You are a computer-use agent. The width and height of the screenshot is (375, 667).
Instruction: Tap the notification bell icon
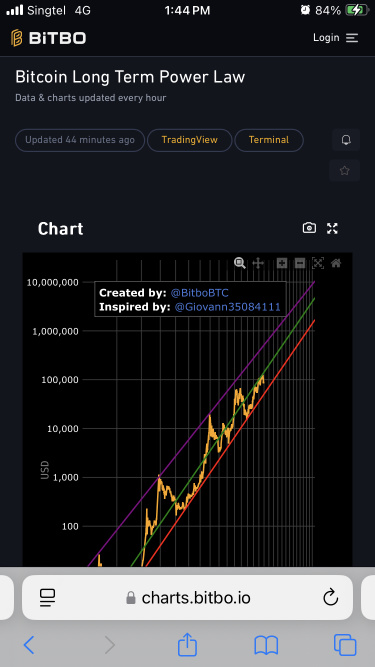[346, 140]
